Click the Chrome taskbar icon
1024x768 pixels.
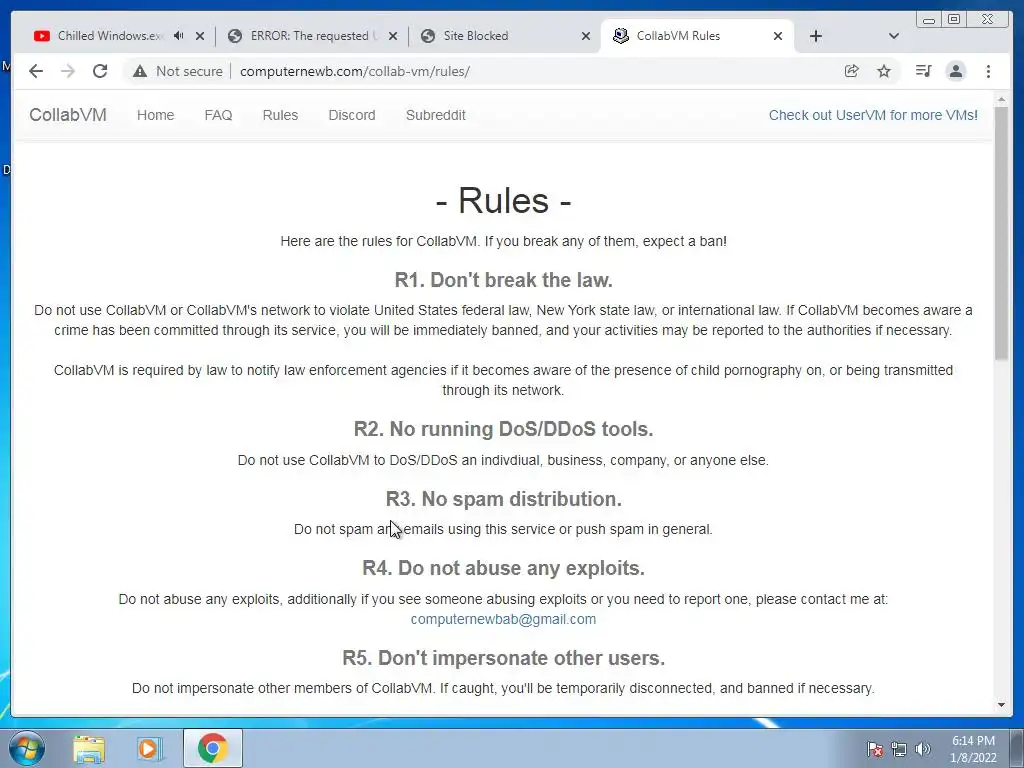212,748
